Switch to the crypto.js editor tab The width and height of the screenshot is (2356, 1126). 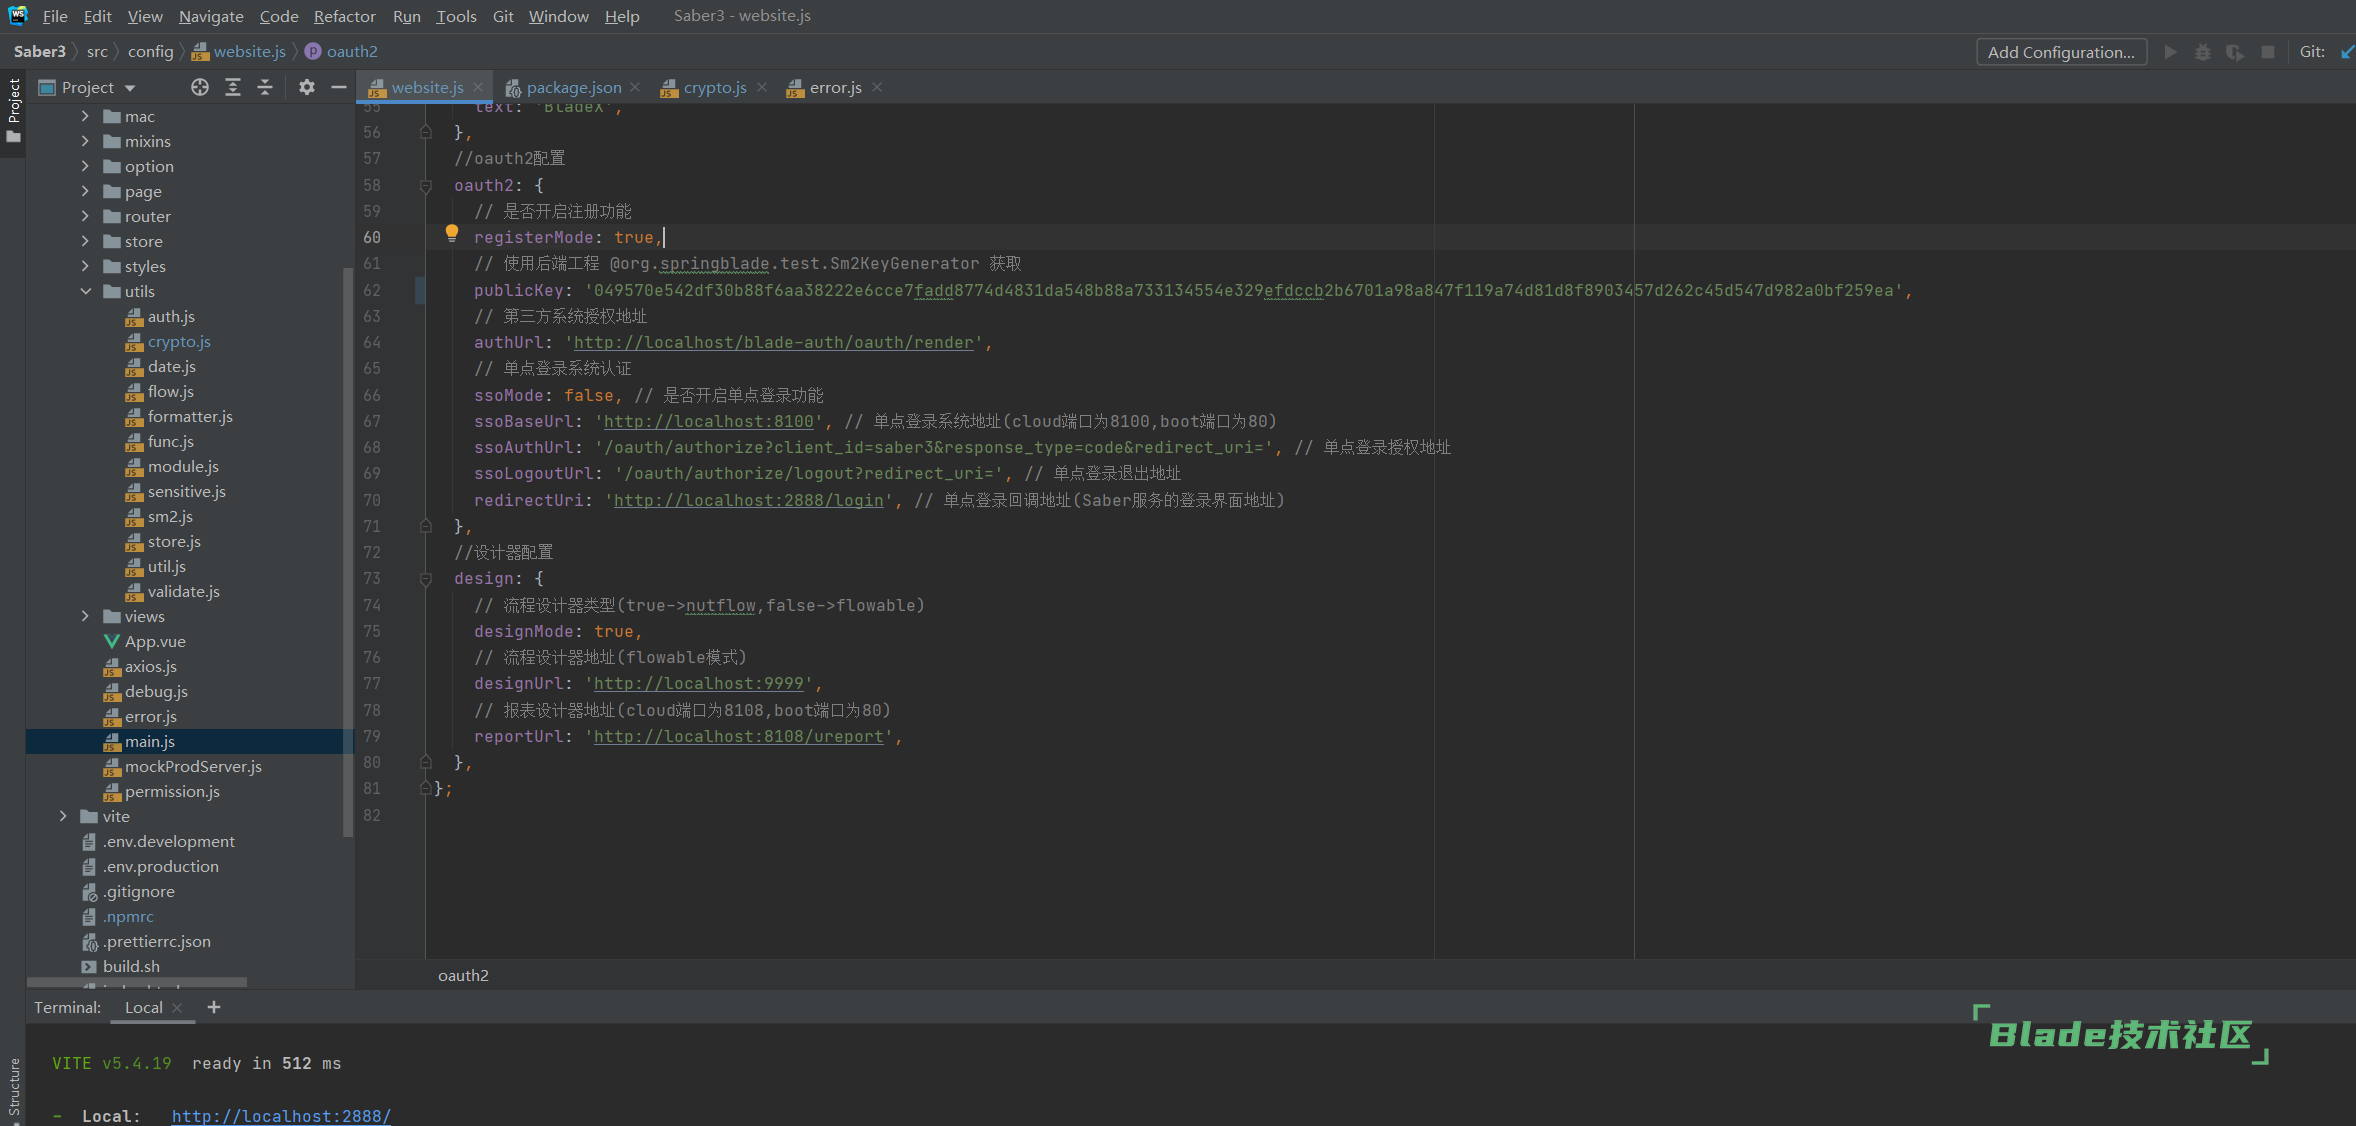714,88
